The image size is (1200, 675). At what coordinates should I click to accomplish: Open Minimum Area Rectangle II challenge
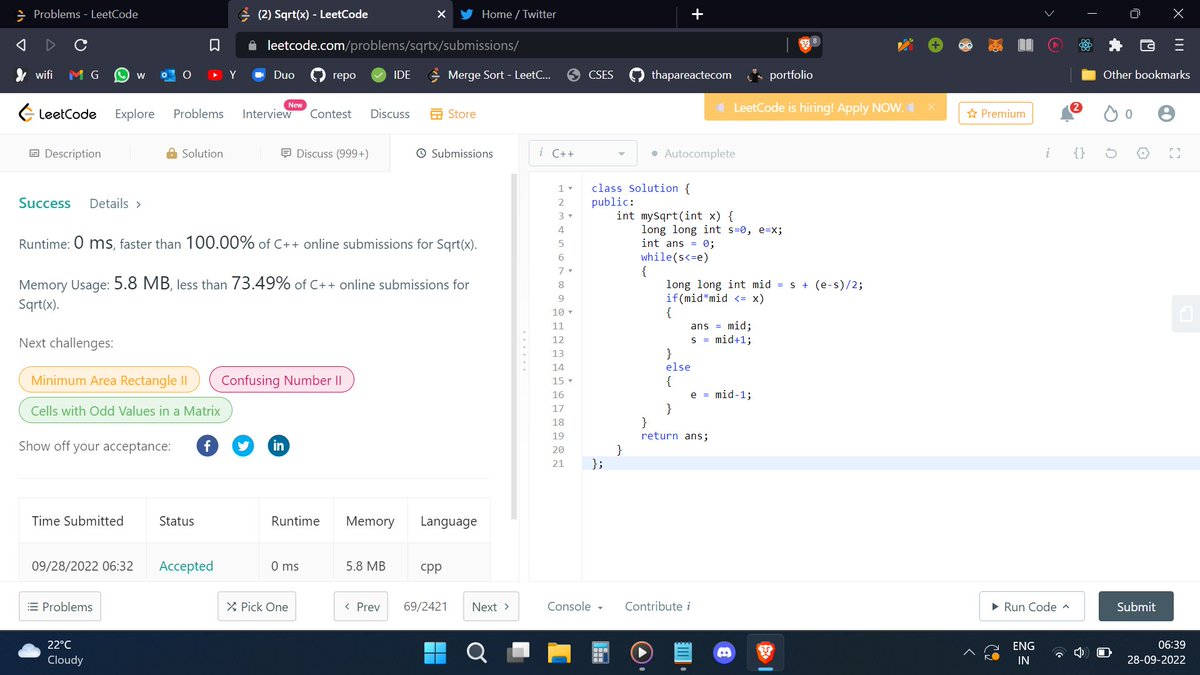[109, 381]
